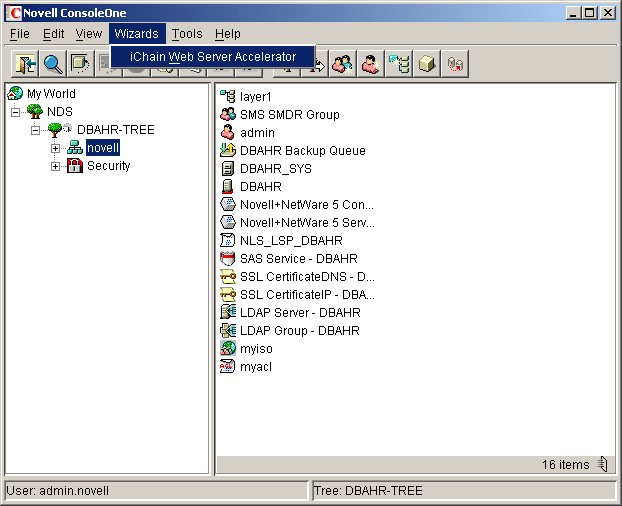Maximize the ConsoleOne window
Viewport: 622px width, 506px height.
click(589, 13)
